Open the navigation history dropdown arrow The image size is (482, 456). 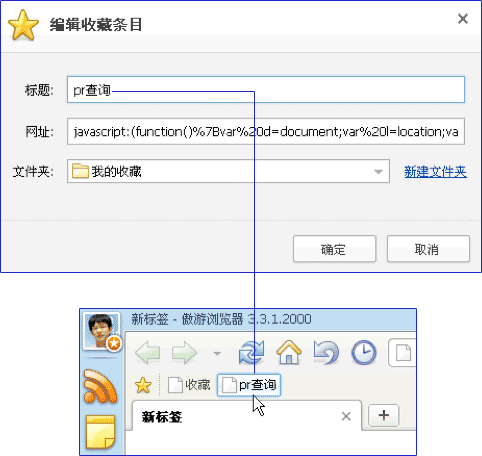coord(217,353)
